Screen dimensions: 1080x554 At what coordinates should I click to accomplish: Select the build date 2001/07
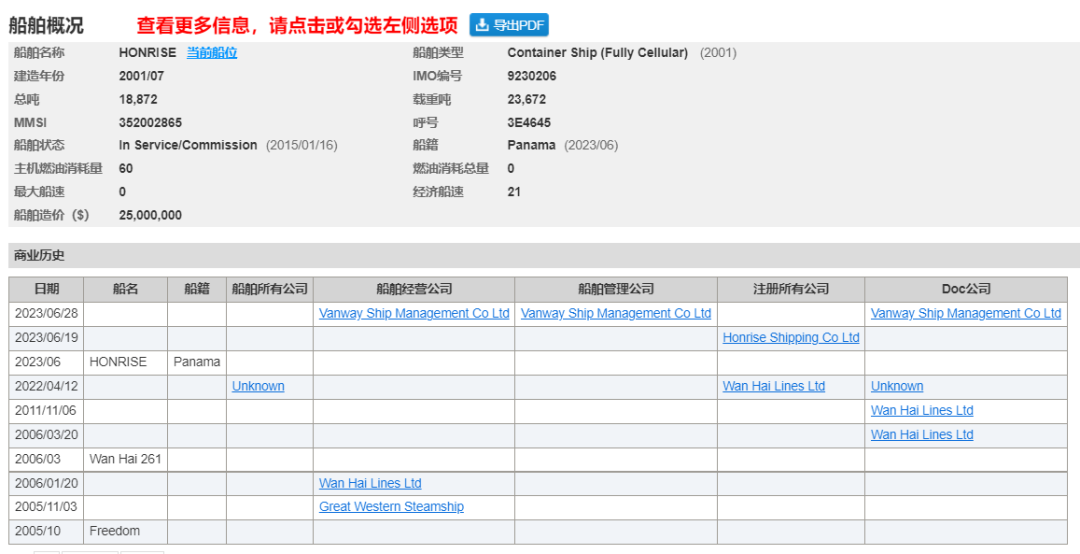pos(141,76)
